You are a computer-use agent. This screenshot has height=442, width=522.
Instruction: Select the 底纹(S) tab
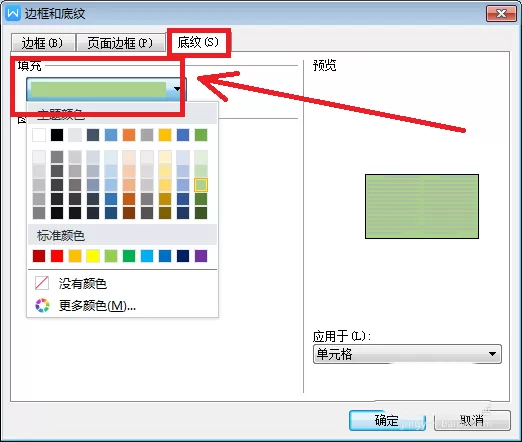(x=198, y=42)
